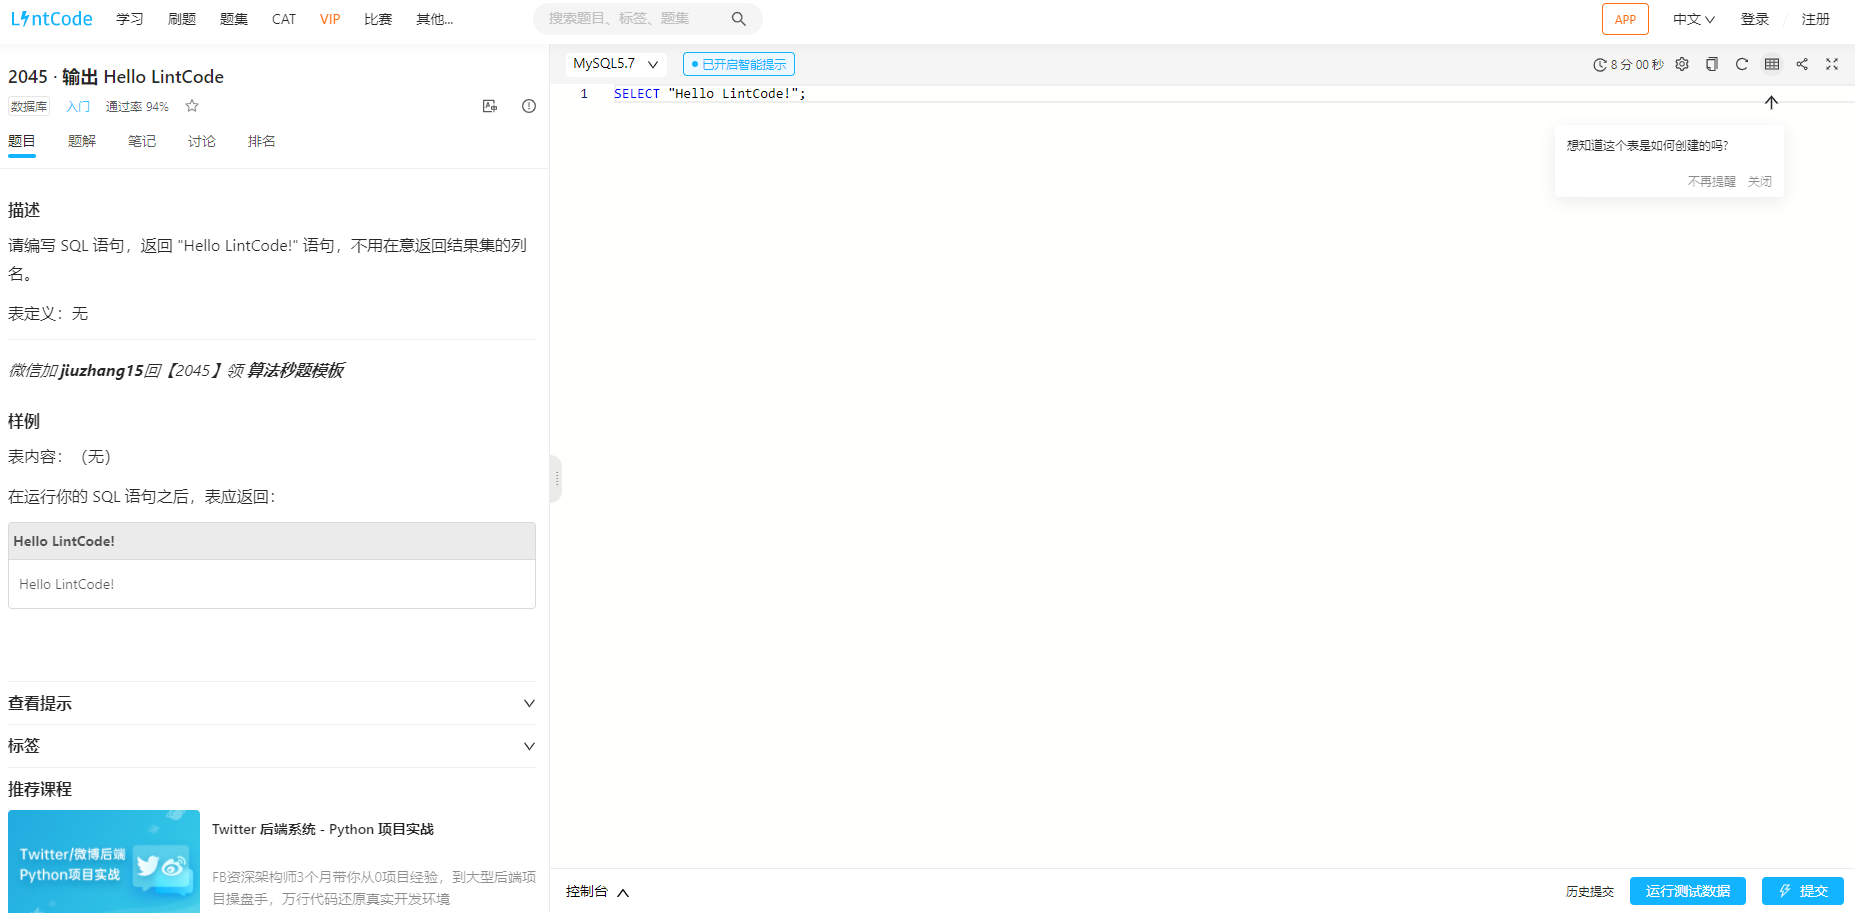Click the share icon in editor toolbar
The height and width of the screenshot is (913, 1855).
[x=1802, y=64]
